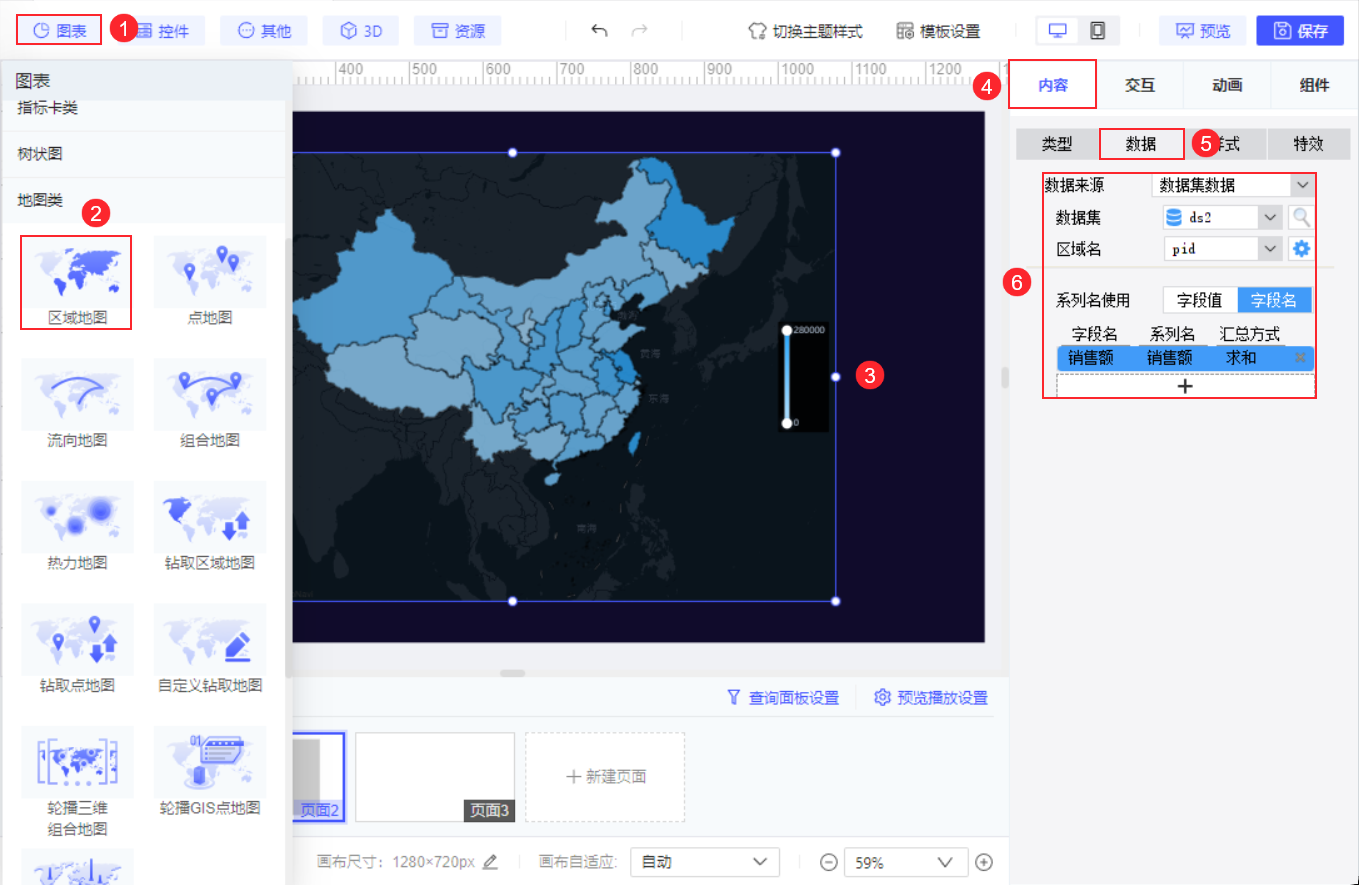The height and width of the screenshot is (885, 1359).
Task: Open 区域名 gear settings icon
Action: 1301,249
